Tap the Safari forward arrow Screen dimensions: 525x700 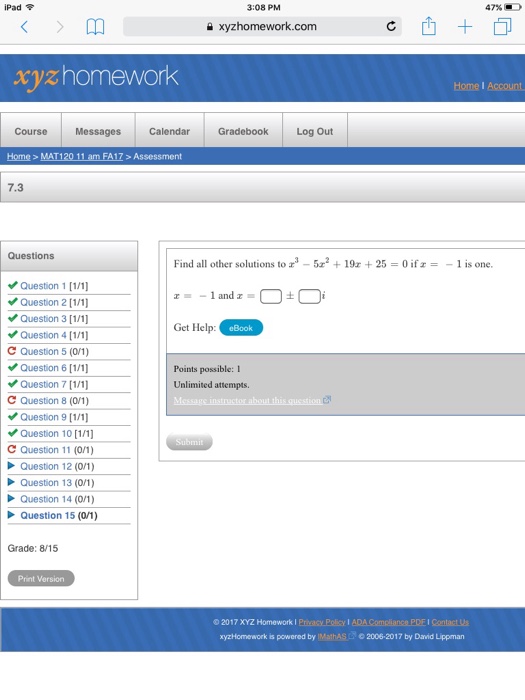point(60,27)
